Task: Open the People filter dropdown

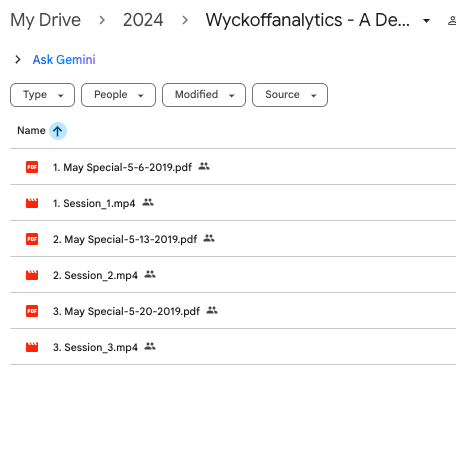Action: coord(118,95)
